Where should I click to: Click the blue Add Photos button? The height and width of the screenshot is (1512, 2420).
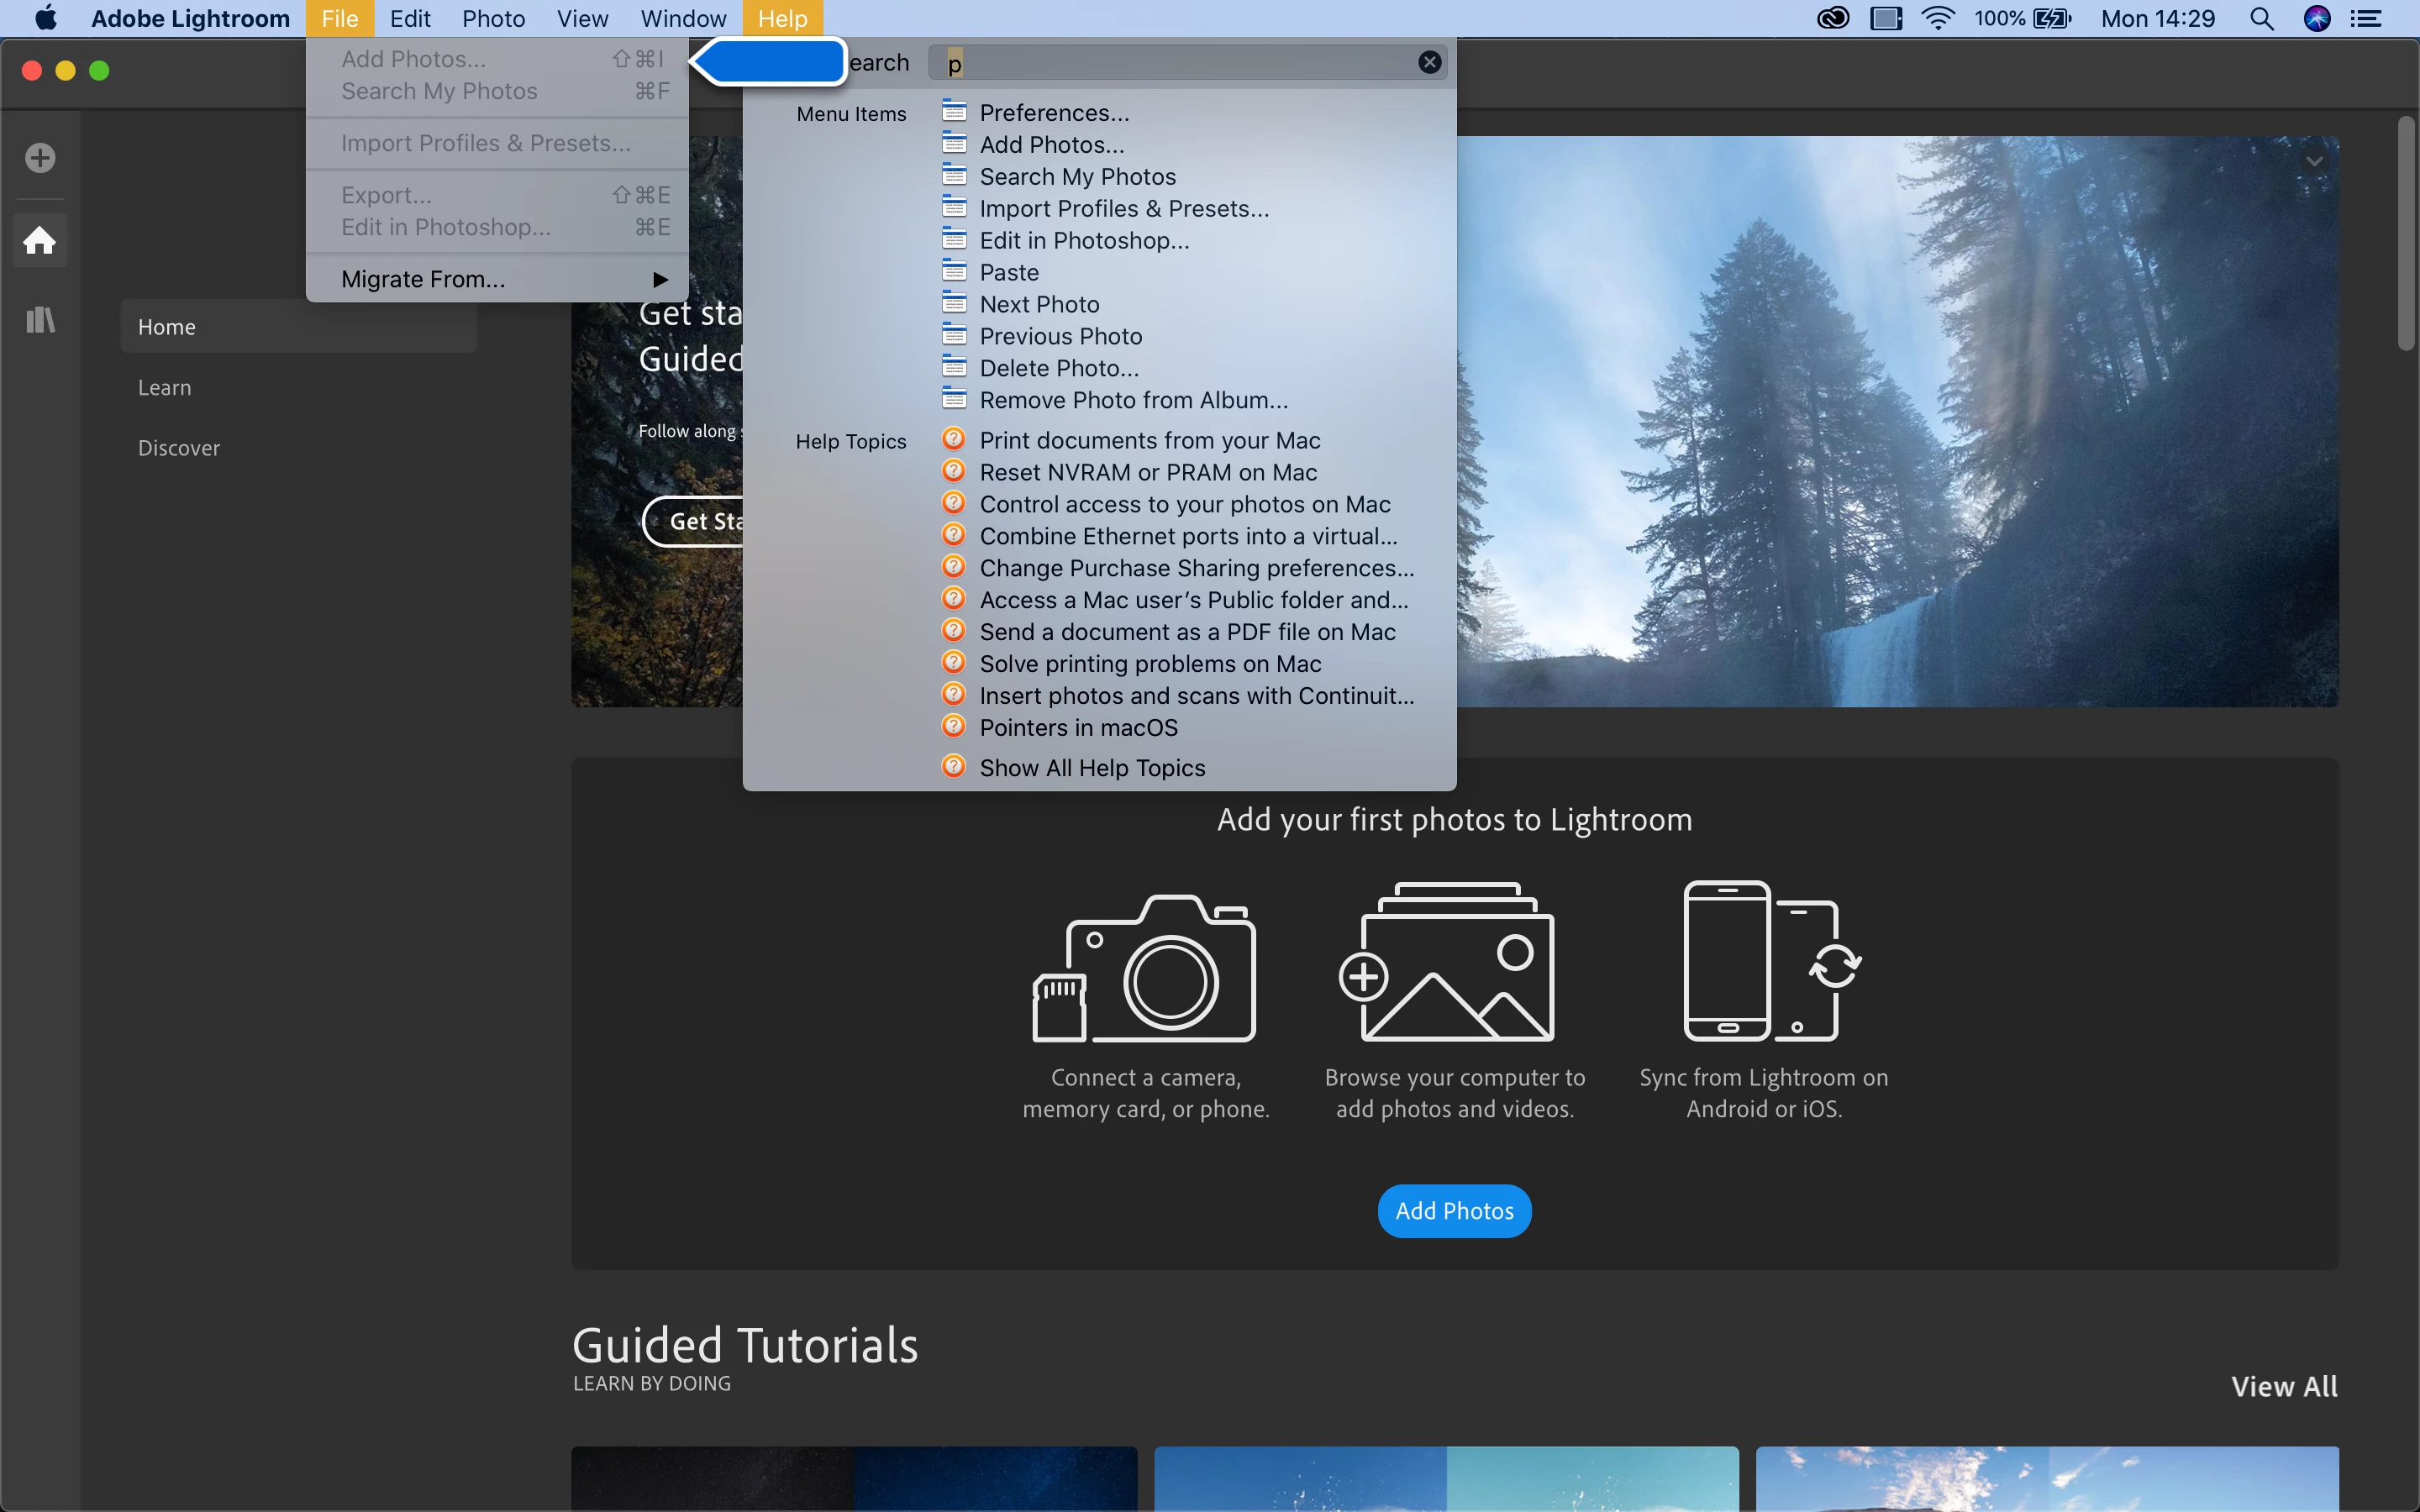click(1454, 1211)
